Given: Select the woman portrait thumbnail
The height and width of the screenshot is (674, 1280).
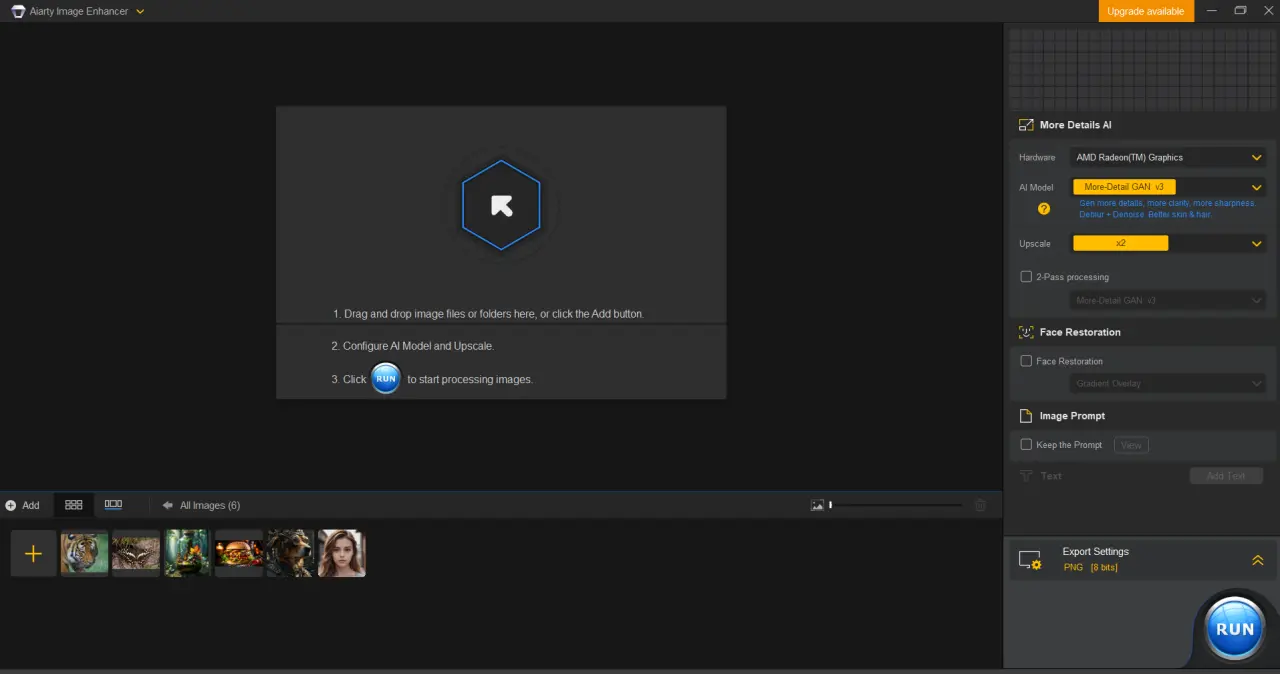Looking at the screenshot, I should click(x=342, y=553).
